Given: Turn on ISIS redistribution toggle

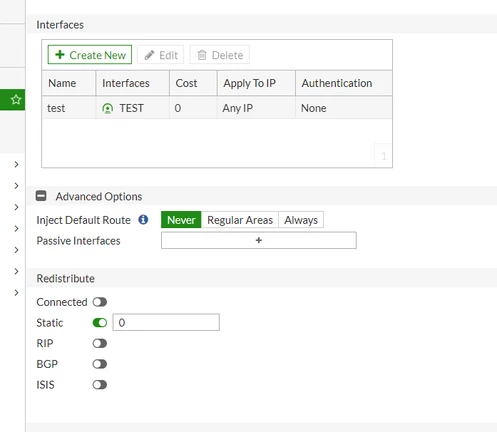Looking at the screenshot, I should [x=100, y=385].
